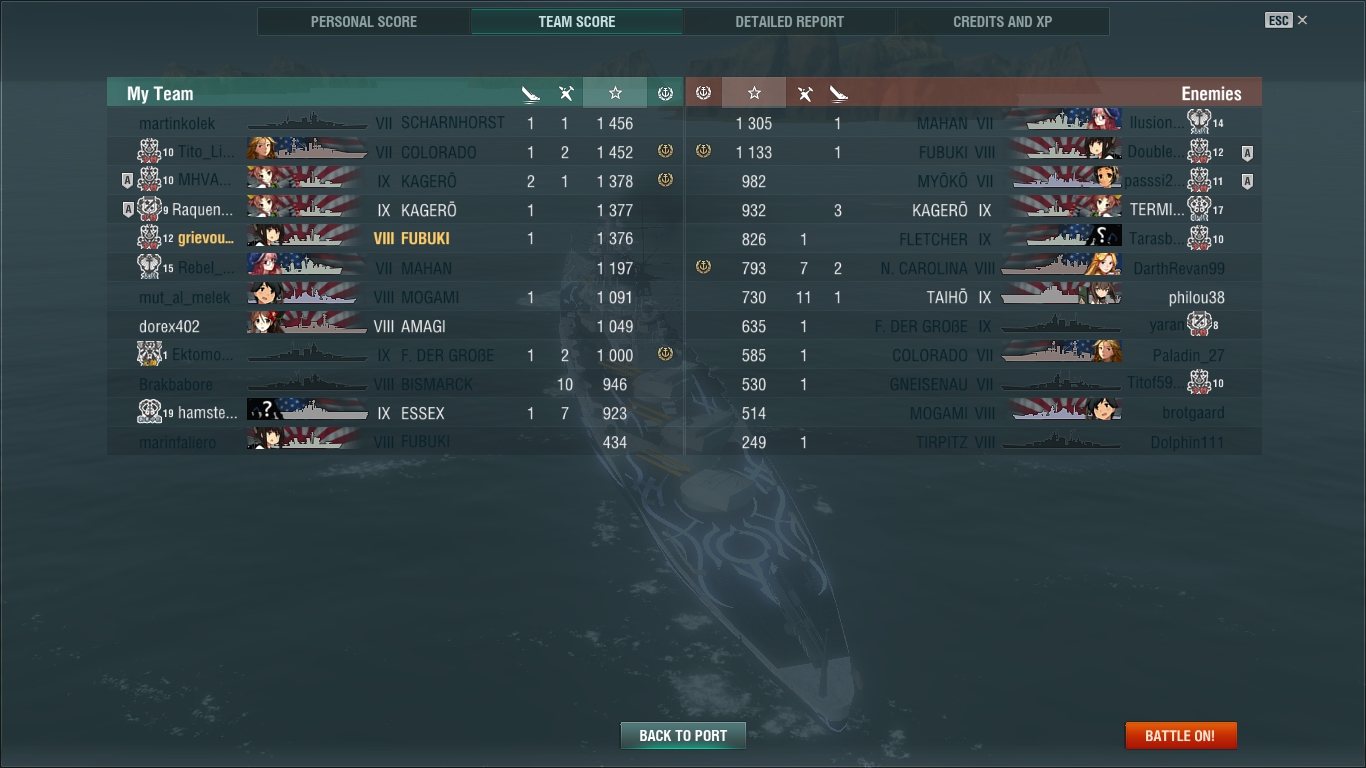
Task: Sort My Team by ships destroyed icon
Action: tap(531, 94)
